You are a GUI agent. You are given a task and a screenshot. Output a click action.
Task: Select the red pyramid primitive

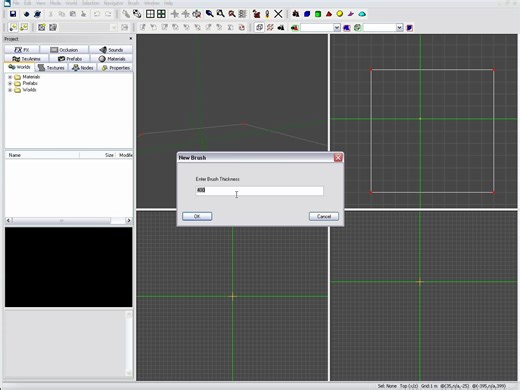click(x=329, y=14)
